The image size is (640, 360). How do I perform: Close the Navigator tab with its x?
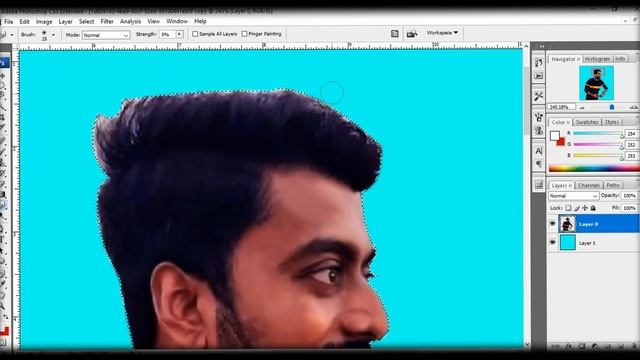click(x=578, y=60)
